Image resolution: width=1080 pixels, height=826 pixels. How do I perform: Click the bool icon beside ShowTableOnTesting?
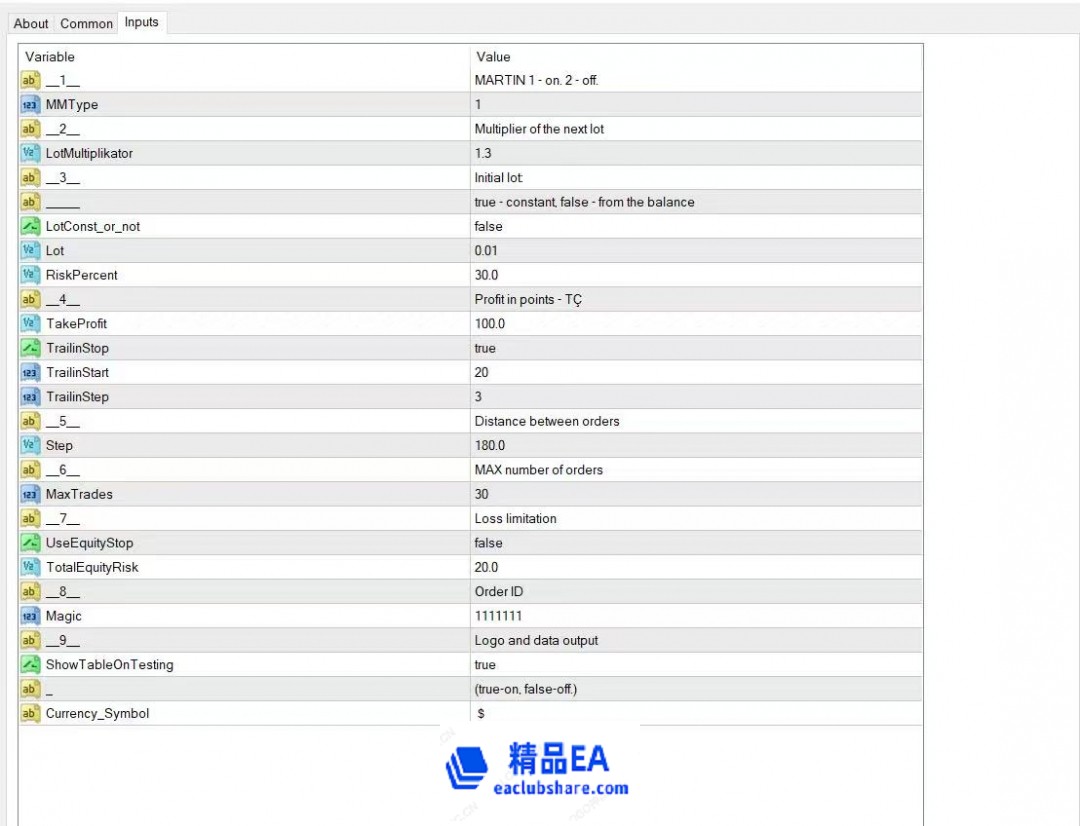[x=30, y=665]
